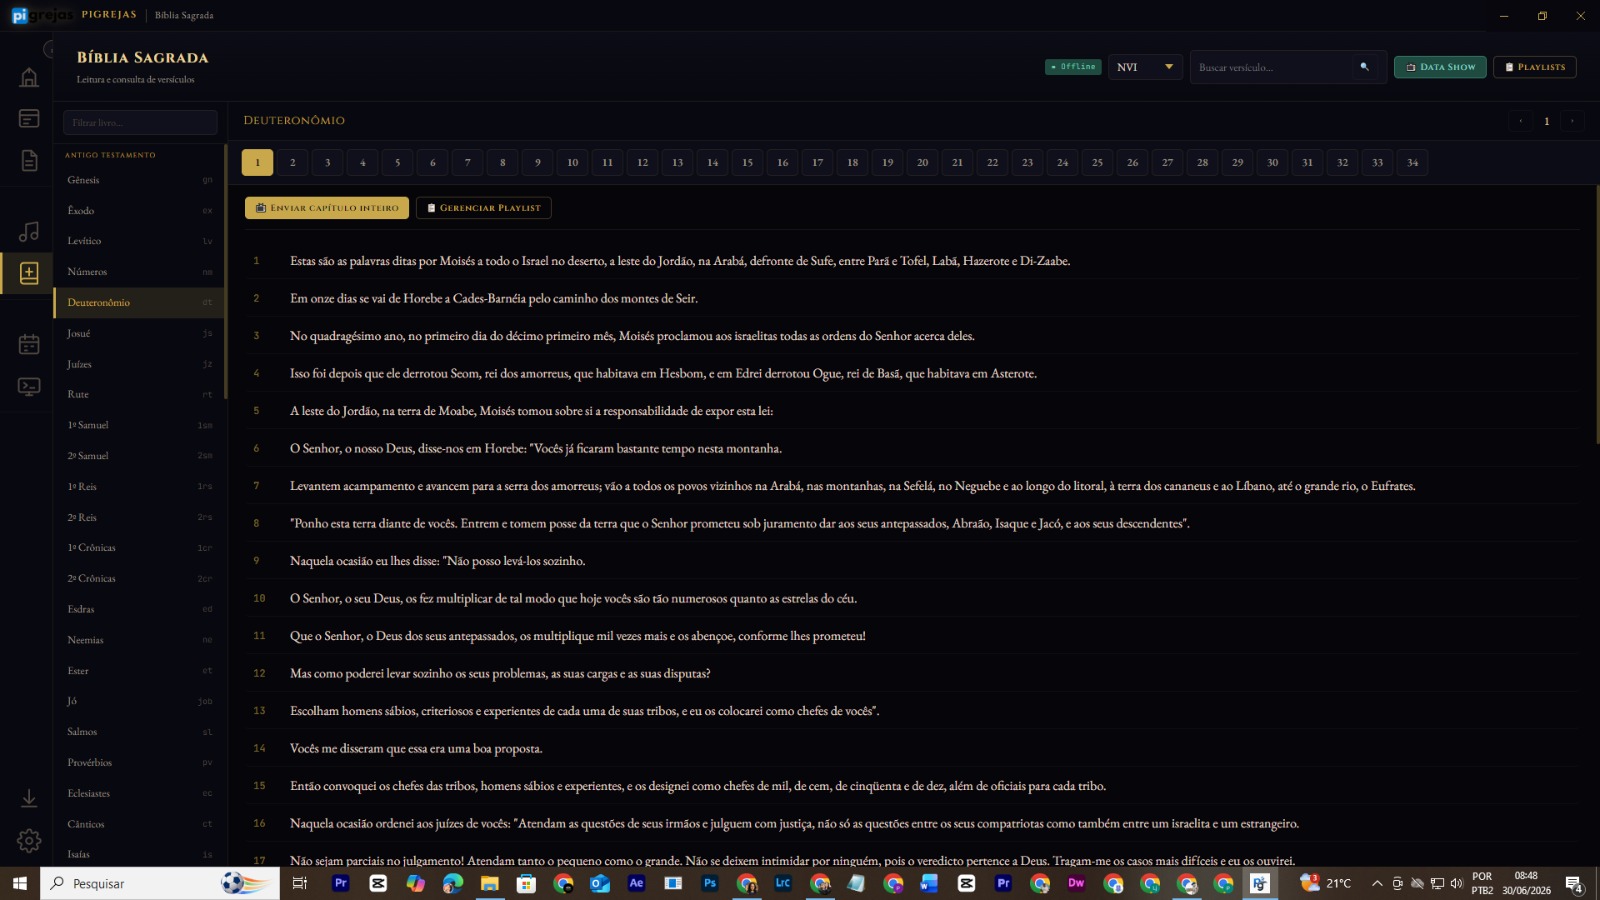Open the music notes icon in sidebar
Screen dimensions: 1600x900
[x=29, y=232]
